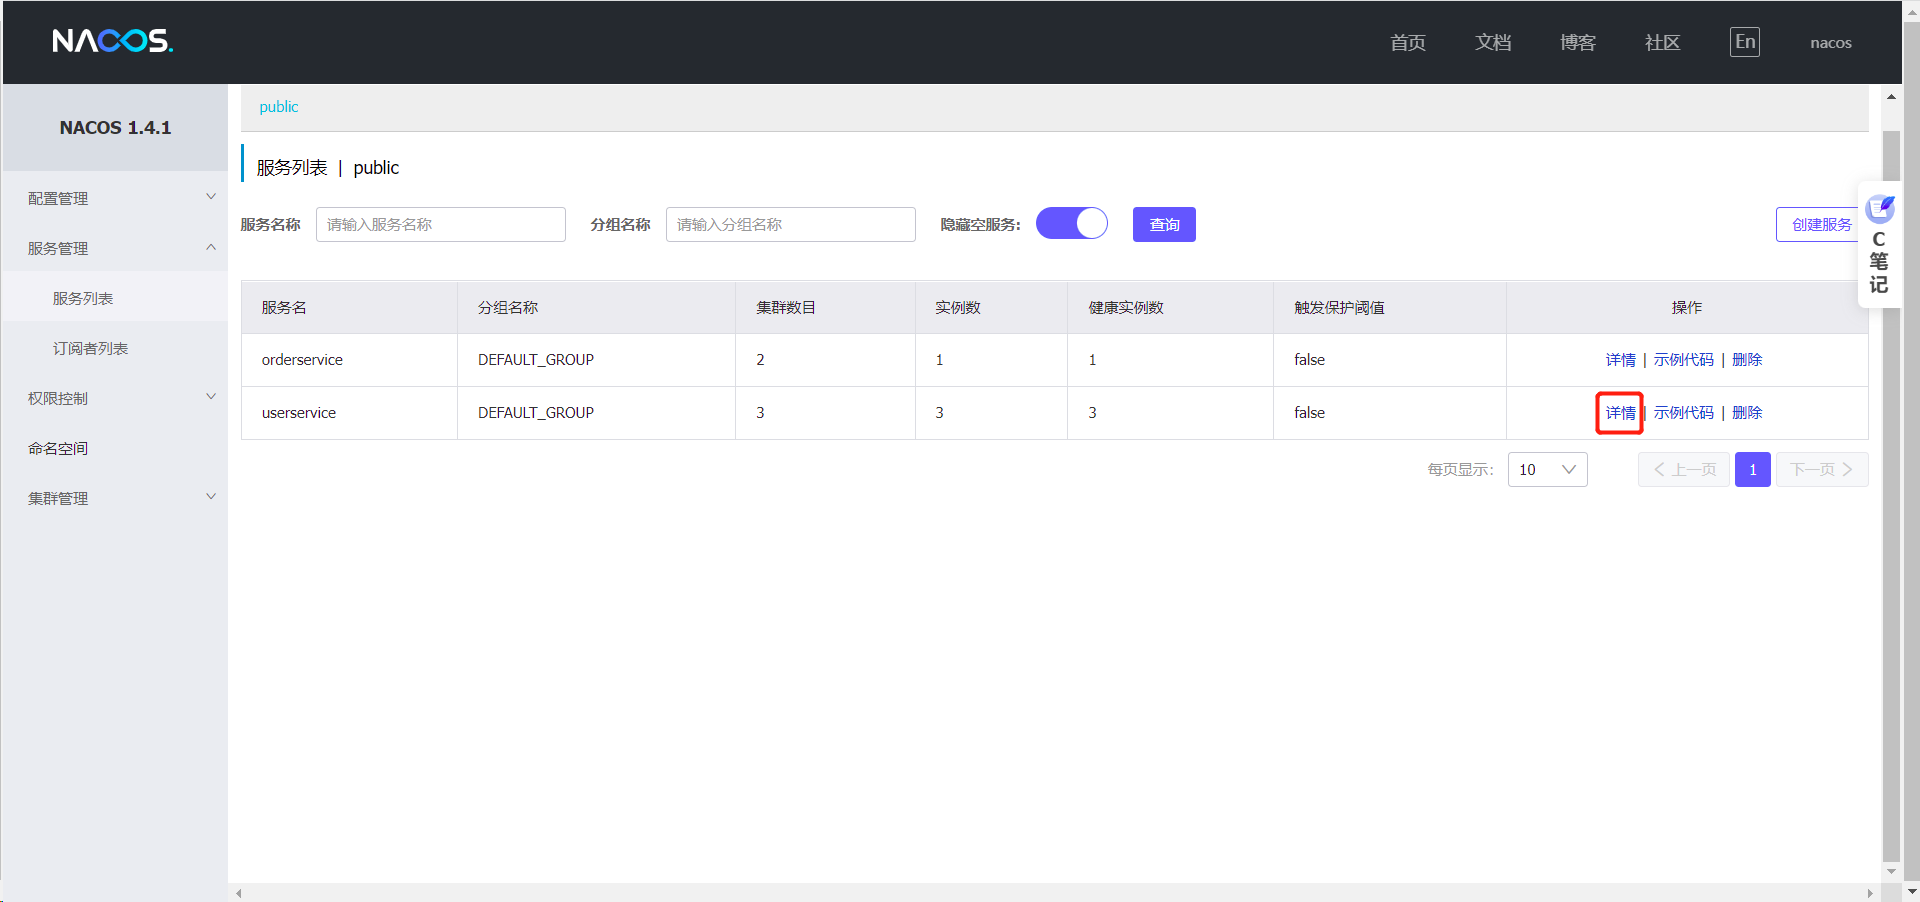This screenshot has height=902, width=1920.
Task: Click 删除 for orderservice
Action: click(x=1747, y=360)
